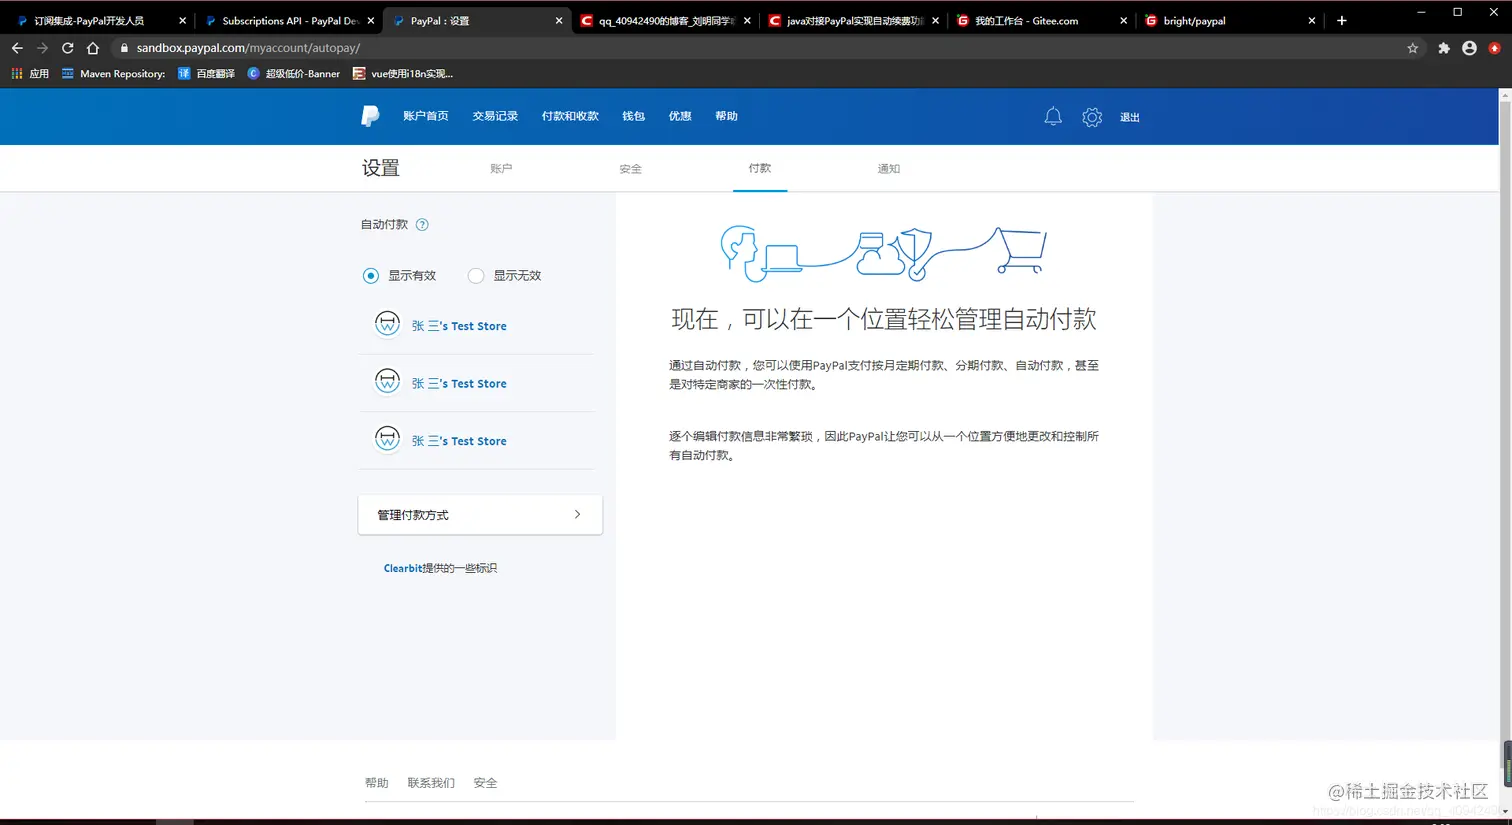Open 账户首页 in the top navigation

426,116
